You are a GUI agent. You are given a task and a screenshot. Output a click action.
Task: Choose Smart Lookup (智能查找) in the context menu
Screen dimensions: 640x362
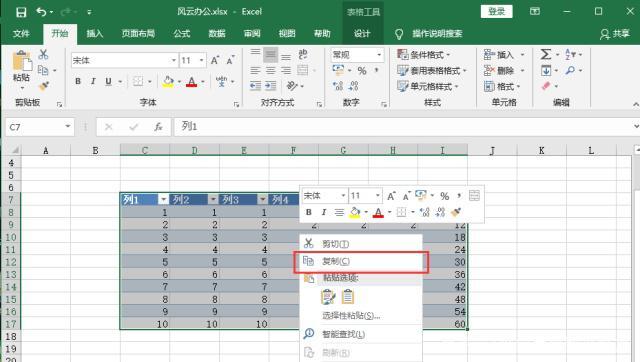click(361, 334)
